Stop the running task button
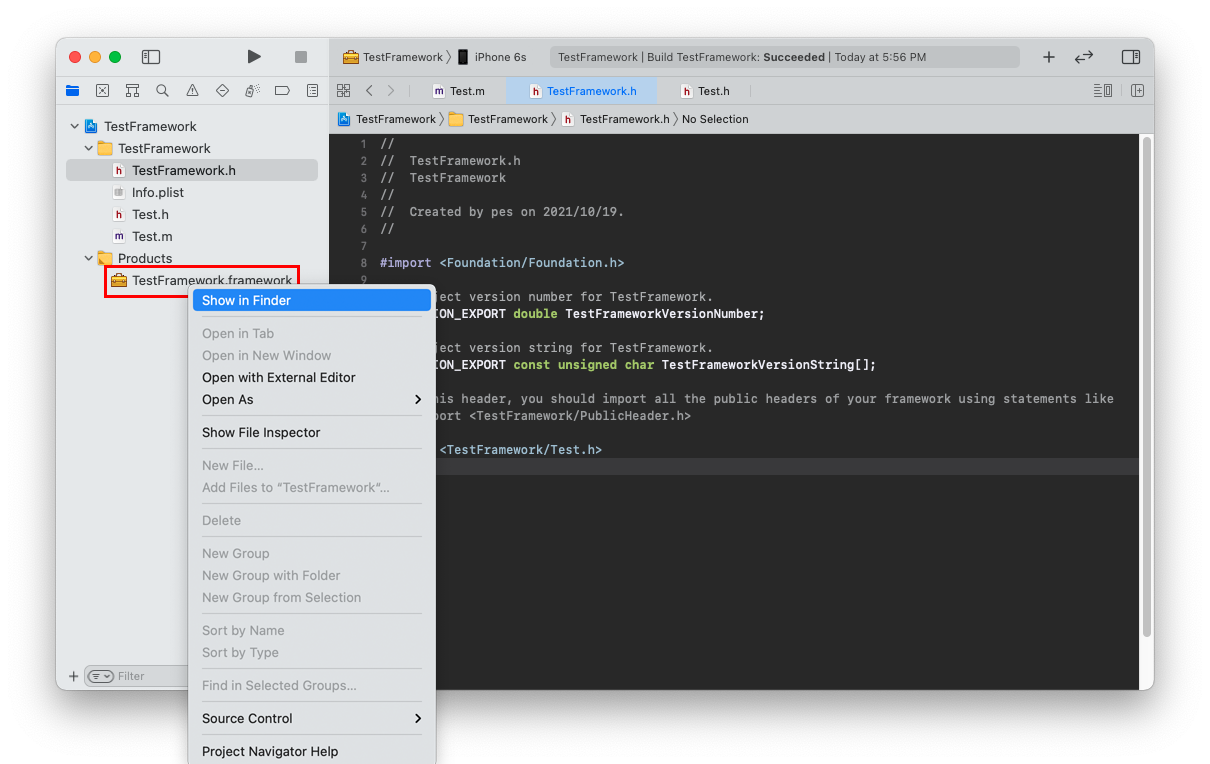1210x764 pixels. click(301, 57)
